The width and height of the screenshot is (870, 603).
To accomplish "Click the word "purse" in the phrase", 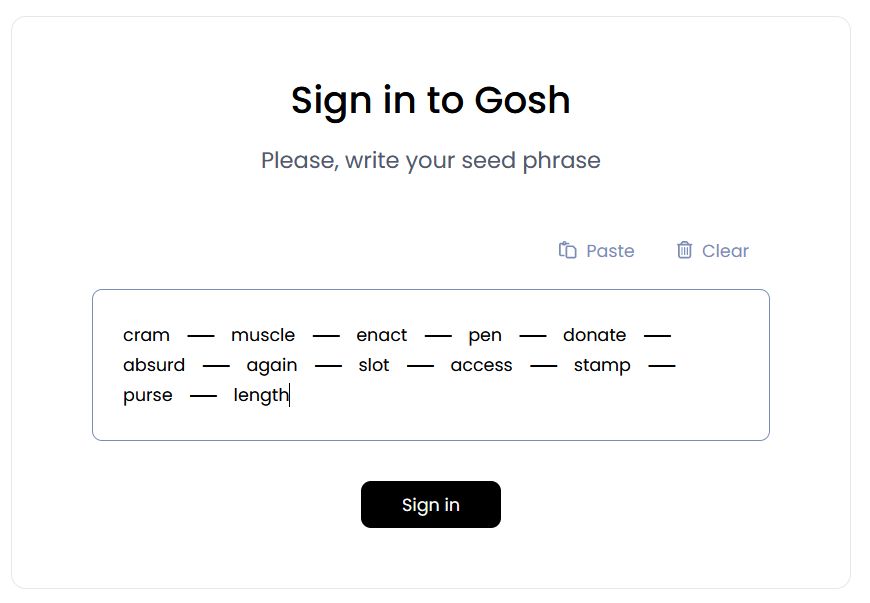I will point(148,395).
